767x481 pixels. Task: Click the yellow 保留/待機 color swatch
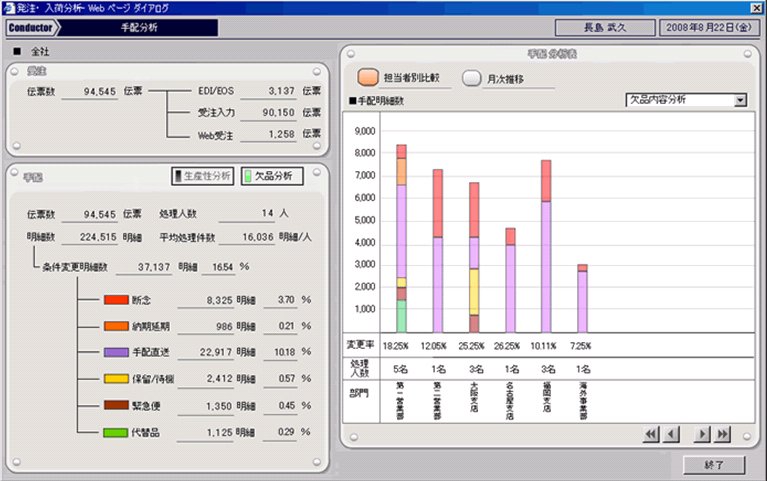pos(116,378)
